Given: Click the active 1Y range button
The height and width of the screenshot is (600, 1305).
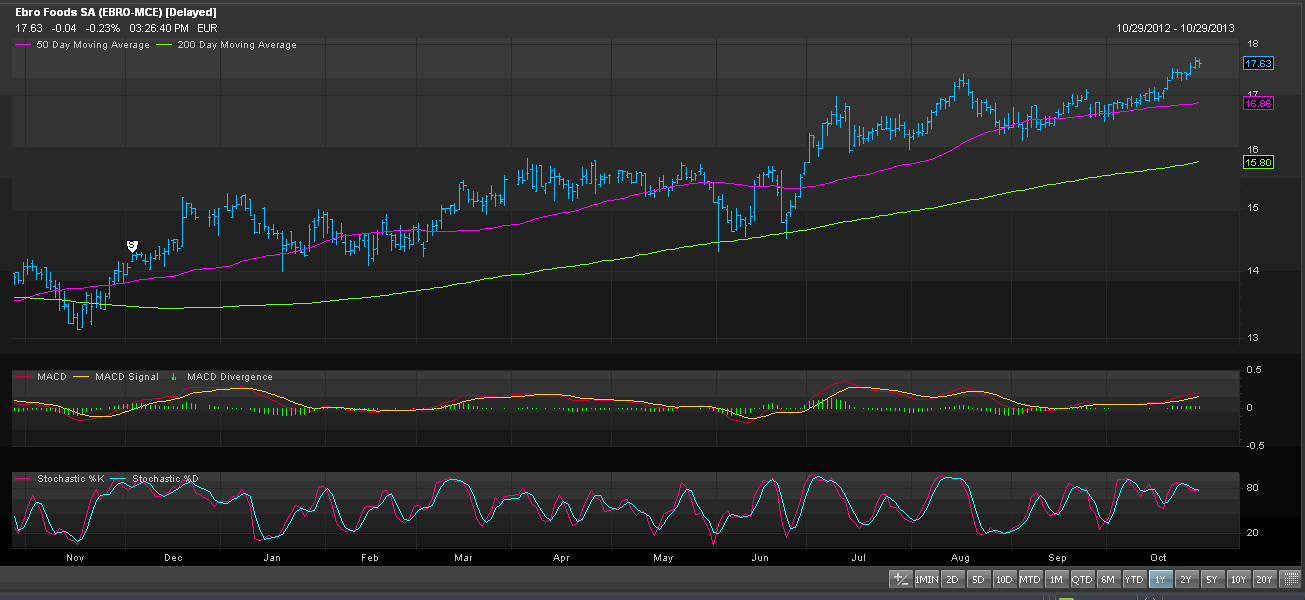Looking at the screenshot, I should pyautogui.click(x=1160, y=579).
